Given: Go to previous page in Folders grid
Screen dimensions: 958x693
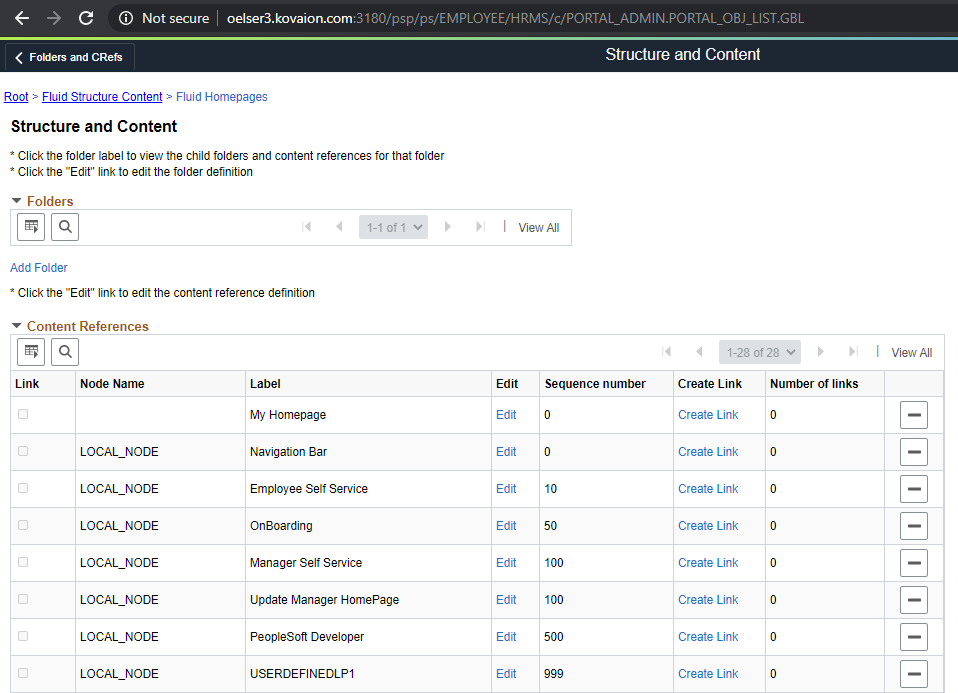Looking at the screenshot, I should pyautogui.click(x=339, y=227).
